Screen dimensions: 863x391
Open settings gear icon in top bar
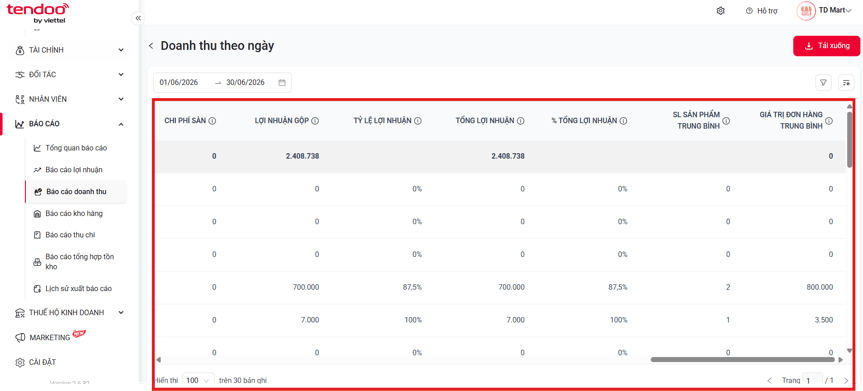pyautogui.click(x=720, y=11)
